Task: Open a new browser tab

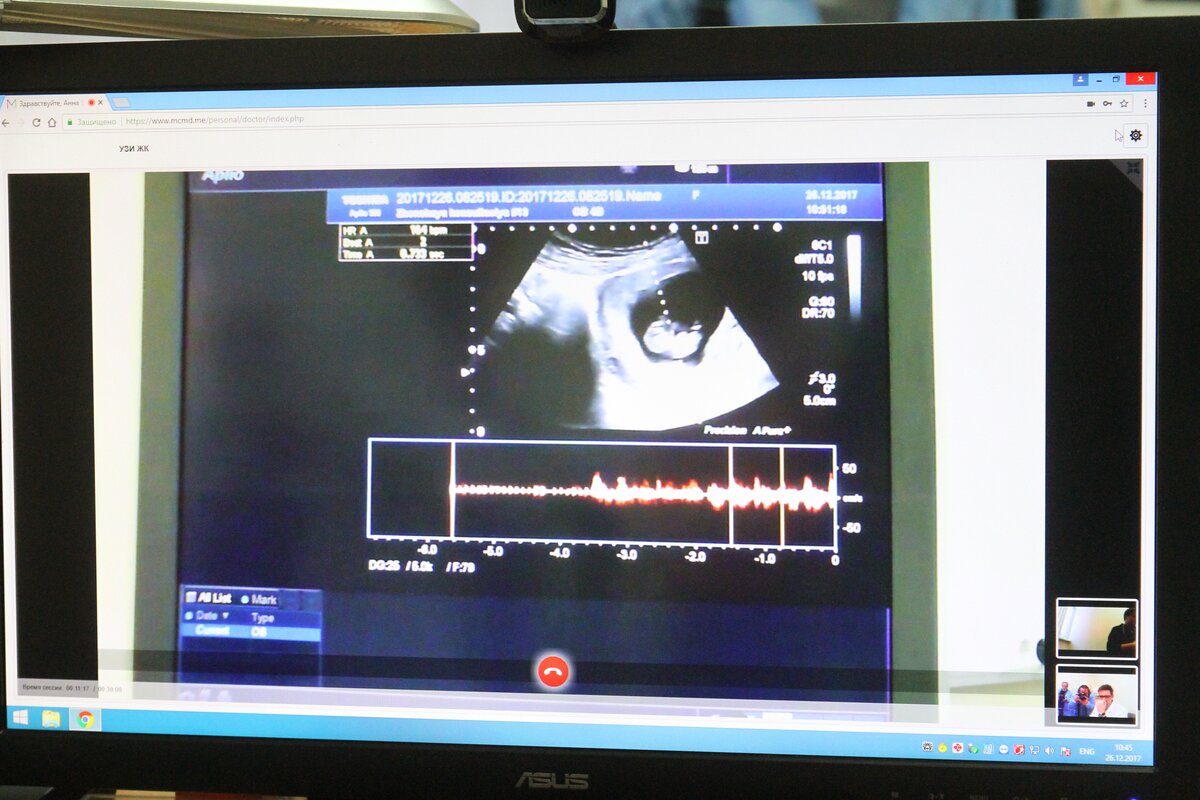Action: pyautogui.click(x=121, y=102)
